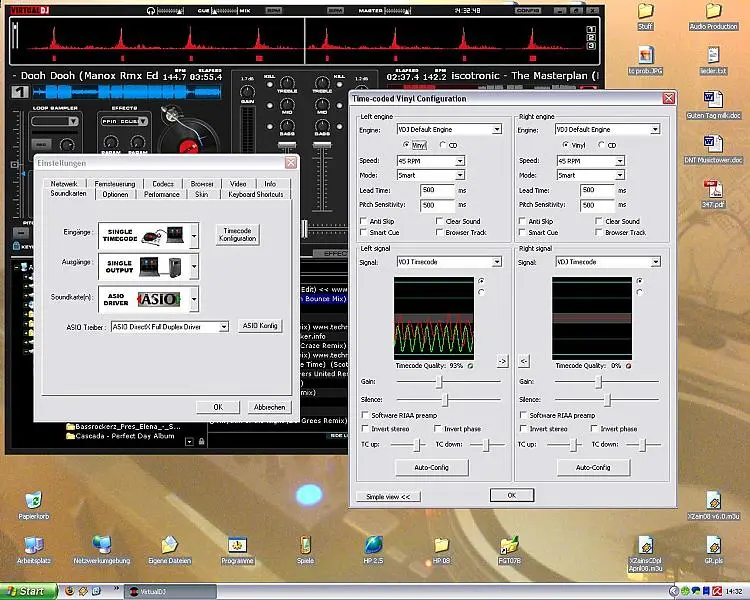This screenshot has height=600, width=750.
Task: Switch to the Optionen tab
Action: click(x=115, y=194)
